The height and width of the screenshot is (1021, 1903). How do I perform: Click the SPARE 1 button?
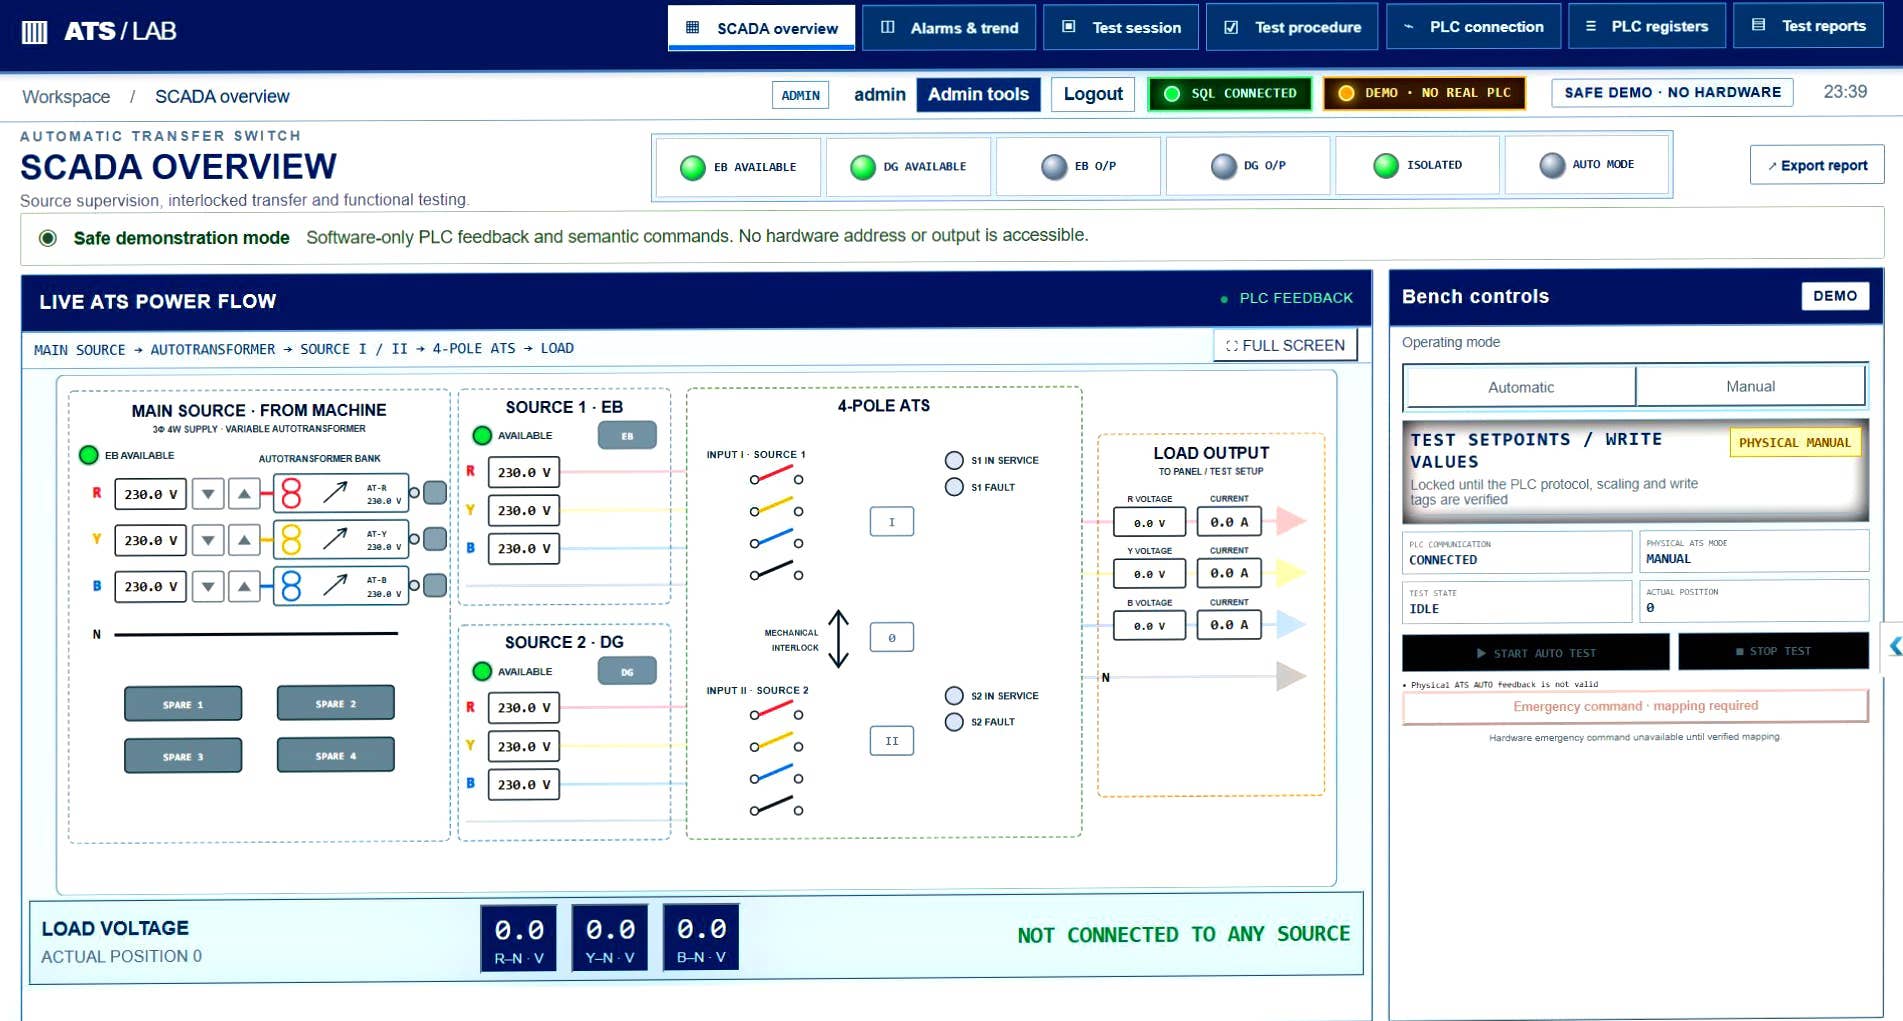click(183, 704)
